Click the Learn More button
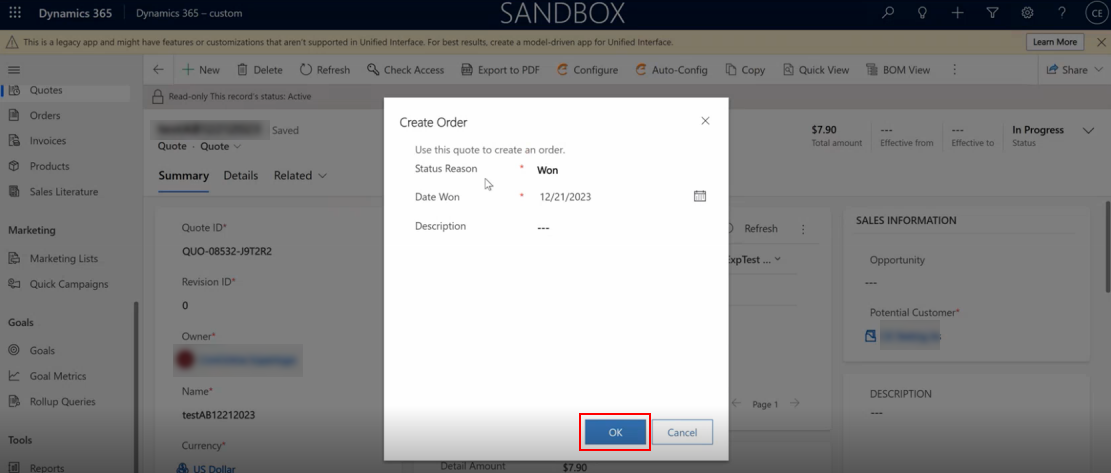Screen dimensions: 1111x473 (x=1055, y=42)
